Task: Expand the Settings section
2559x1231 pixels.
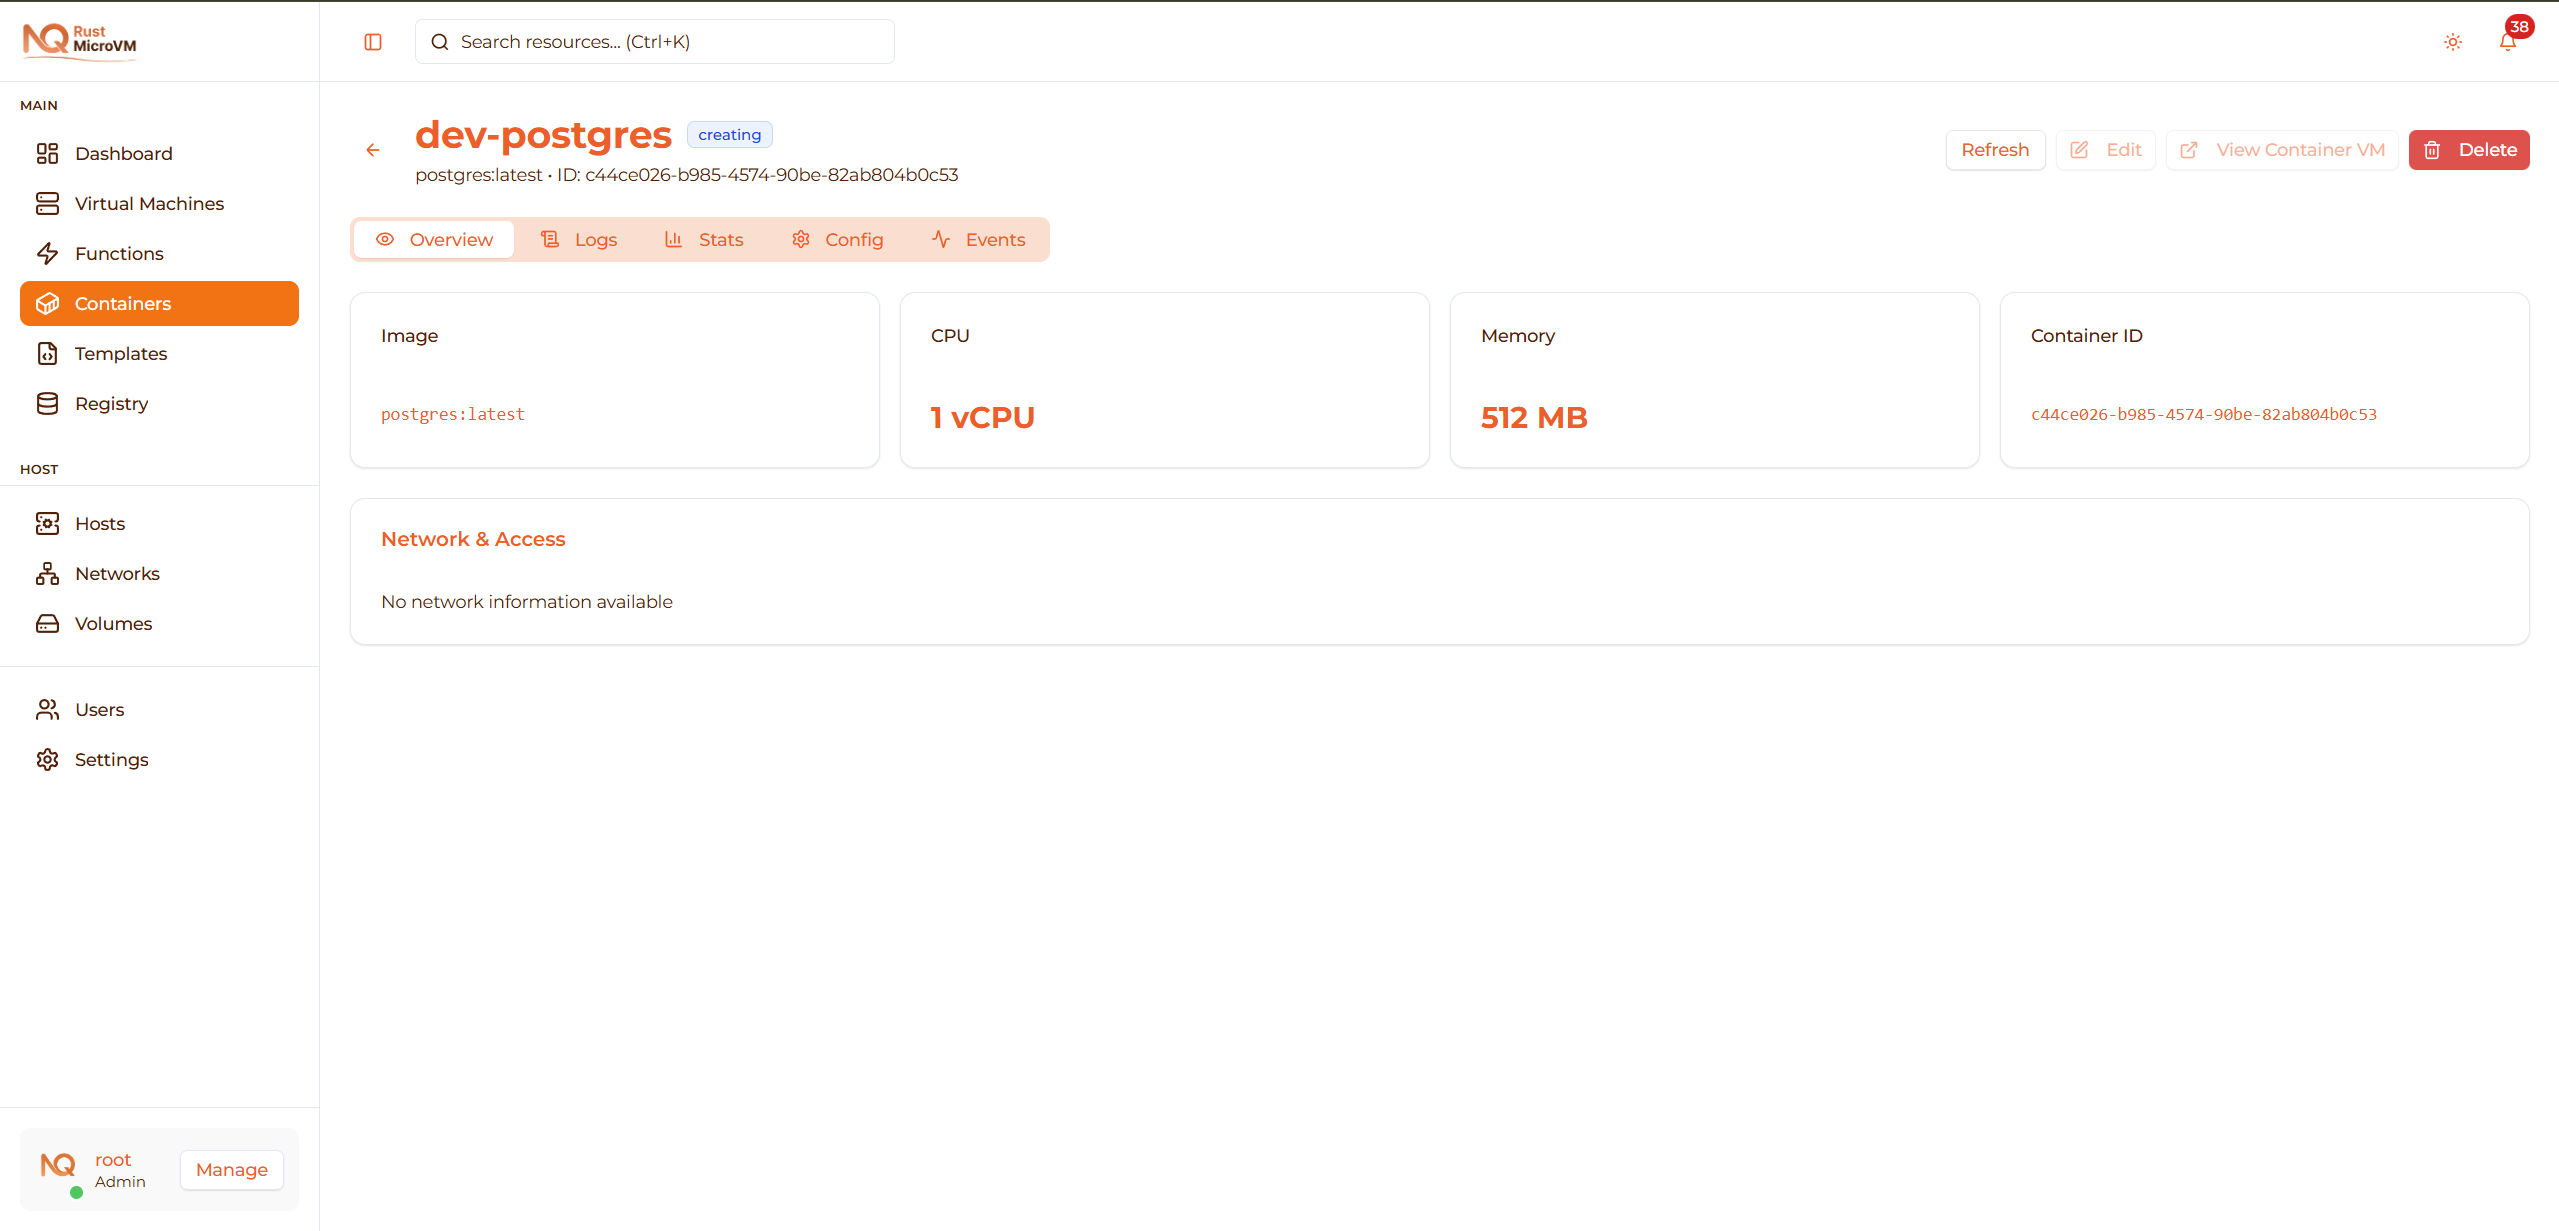Action: pyautogui.click(x=111, y=759)
